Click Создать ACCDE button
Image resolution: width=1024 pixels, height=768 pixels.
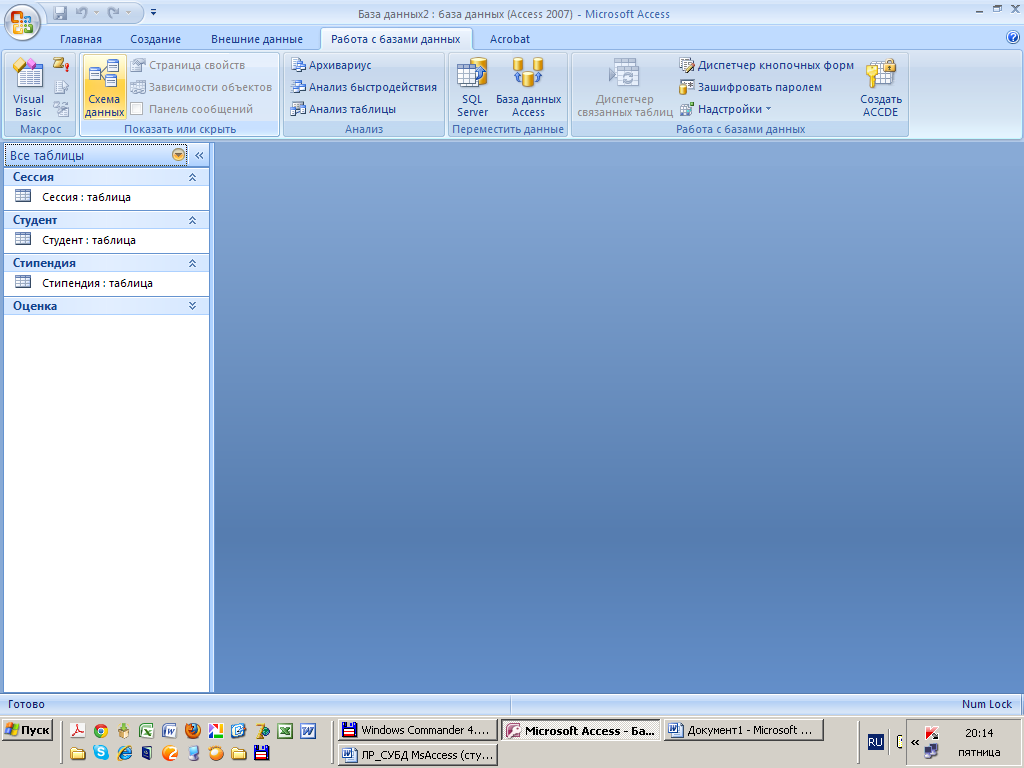coord(880,88)
